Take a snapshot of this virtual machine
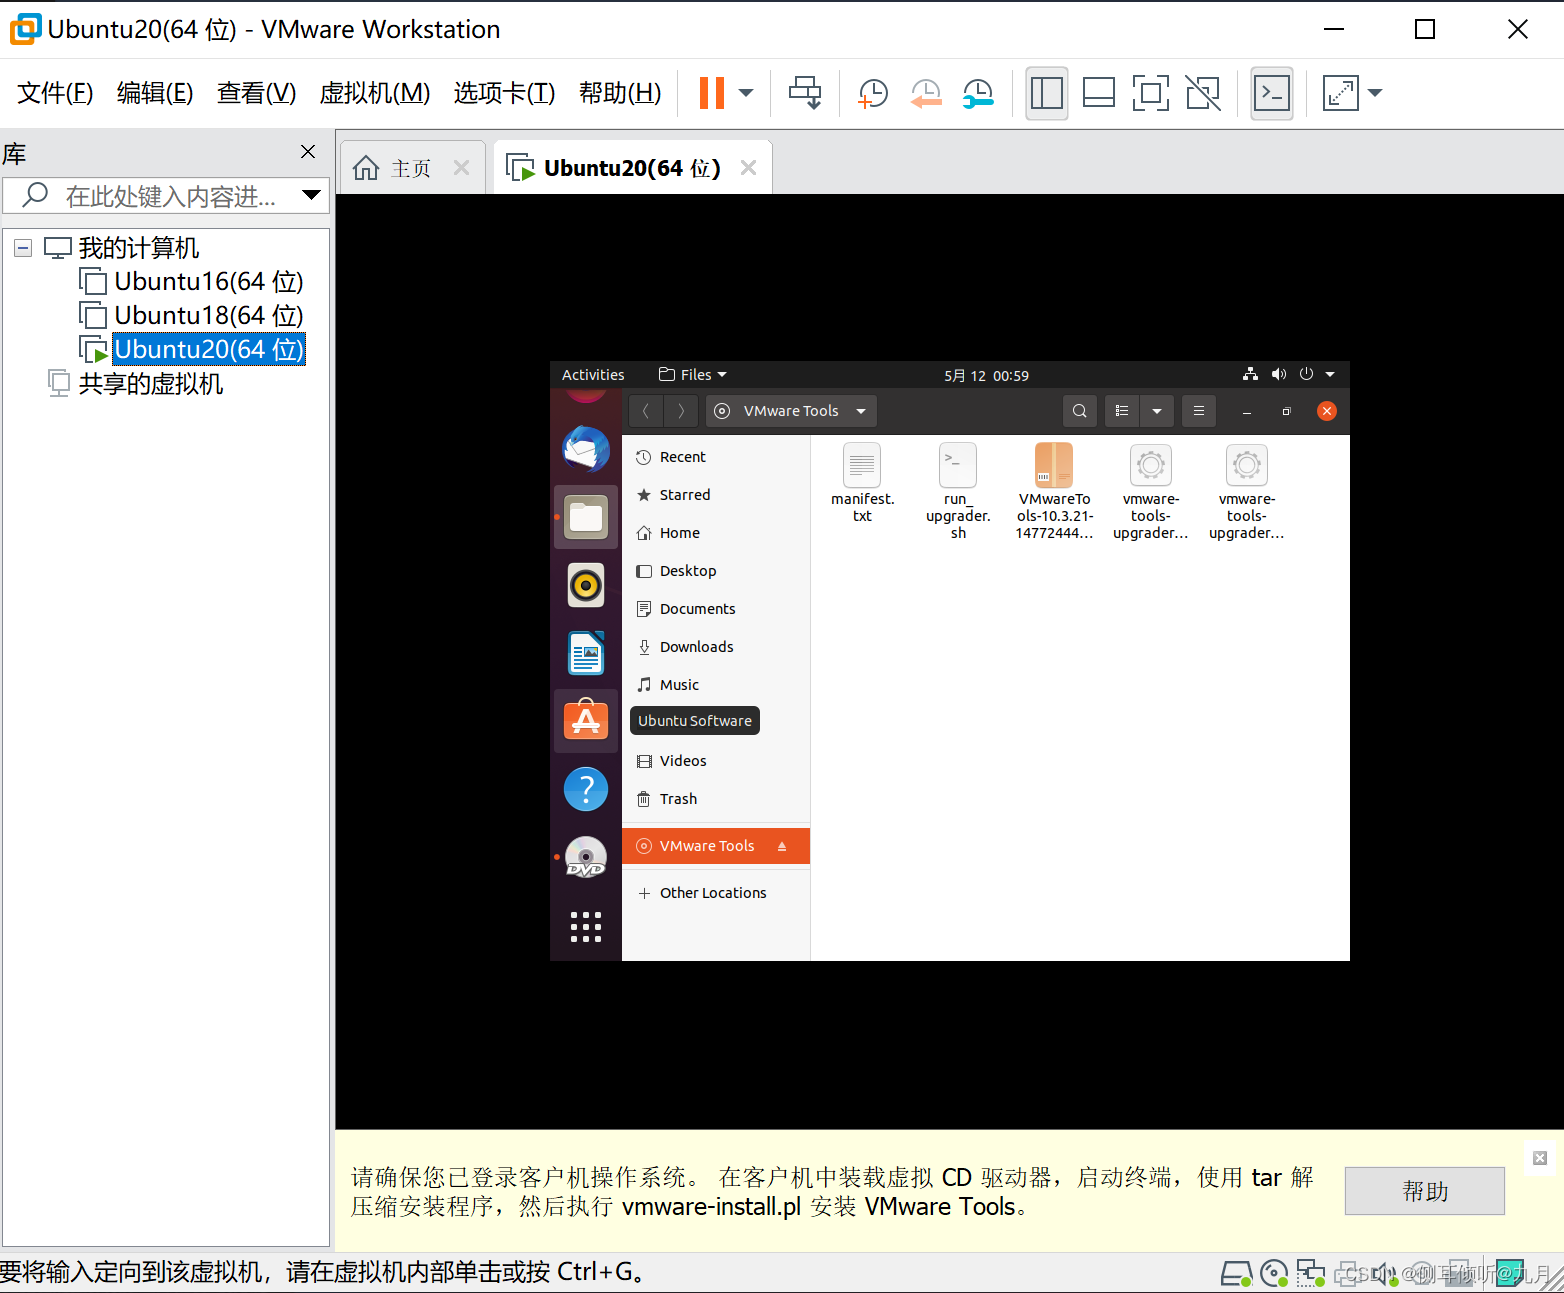 coord(871,92)
